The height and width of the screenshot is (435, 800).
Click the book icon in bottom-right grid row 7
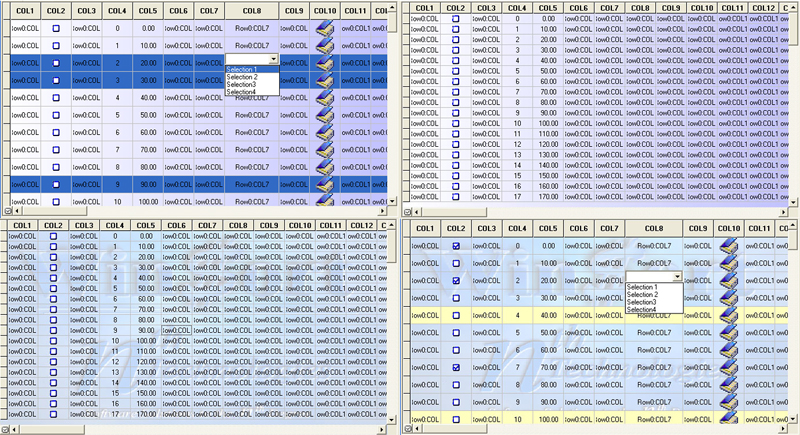730,367
